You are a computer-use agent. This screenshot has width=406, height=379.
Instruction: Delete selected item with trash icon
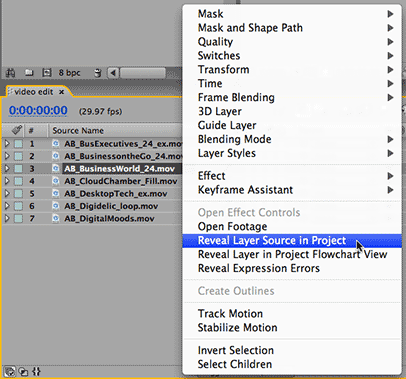coord(97,73)
